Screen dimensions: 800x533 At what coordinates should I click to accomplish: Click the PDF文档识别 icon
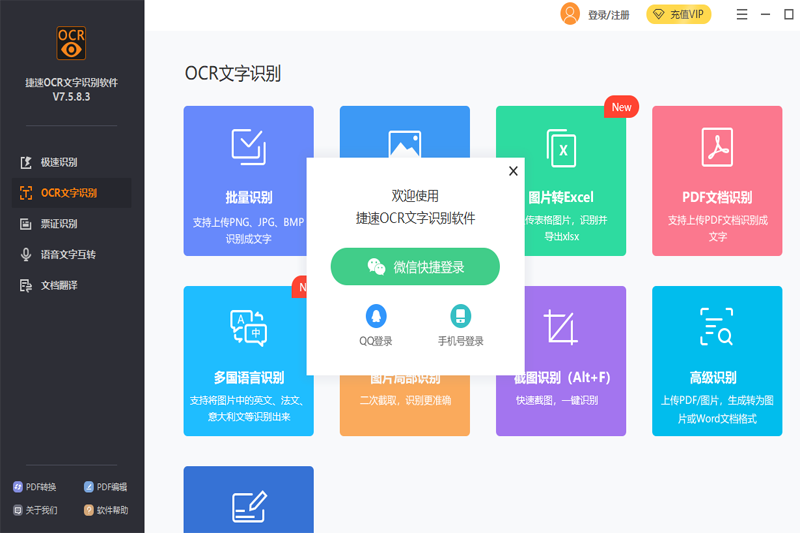pos(716,146)
